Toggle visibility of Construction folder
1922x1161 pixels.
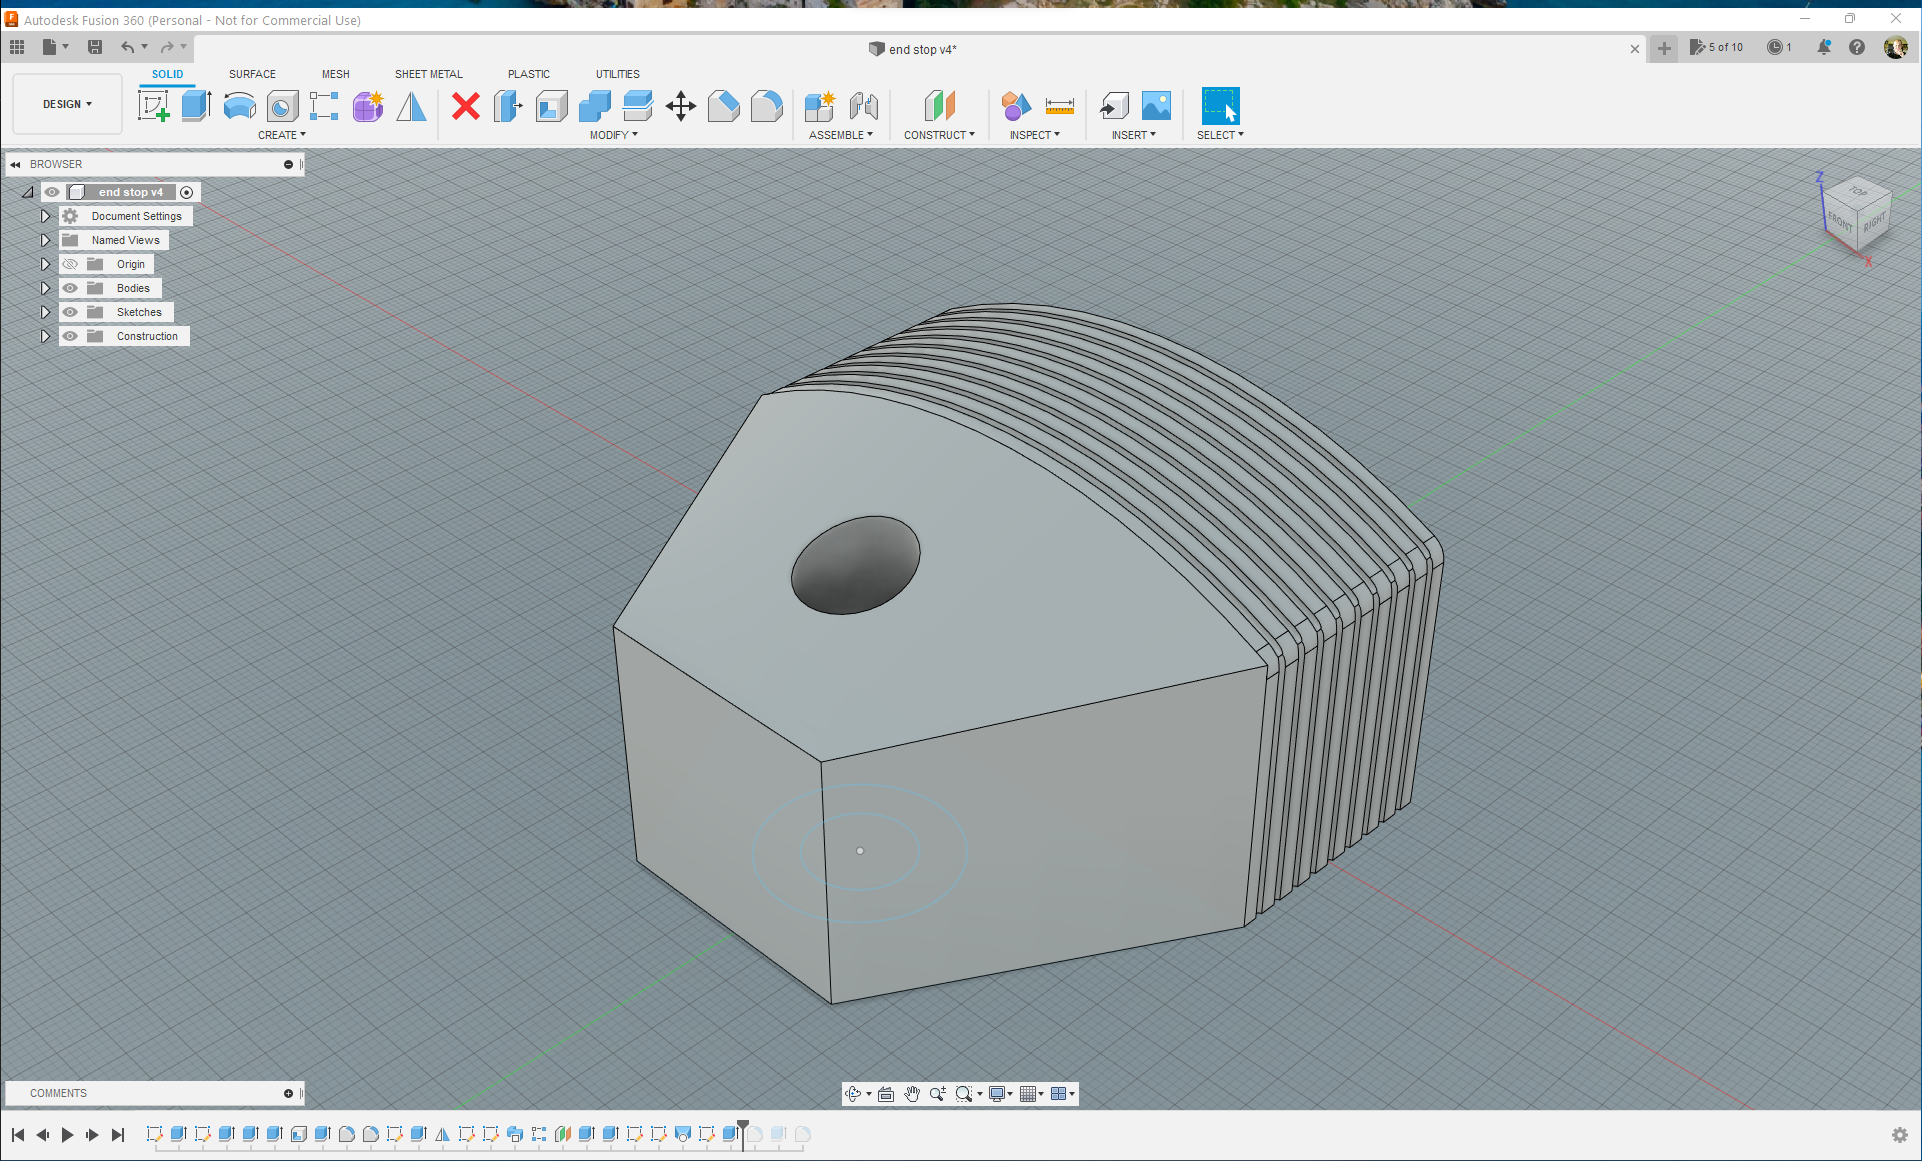click(x=70, y=336)
